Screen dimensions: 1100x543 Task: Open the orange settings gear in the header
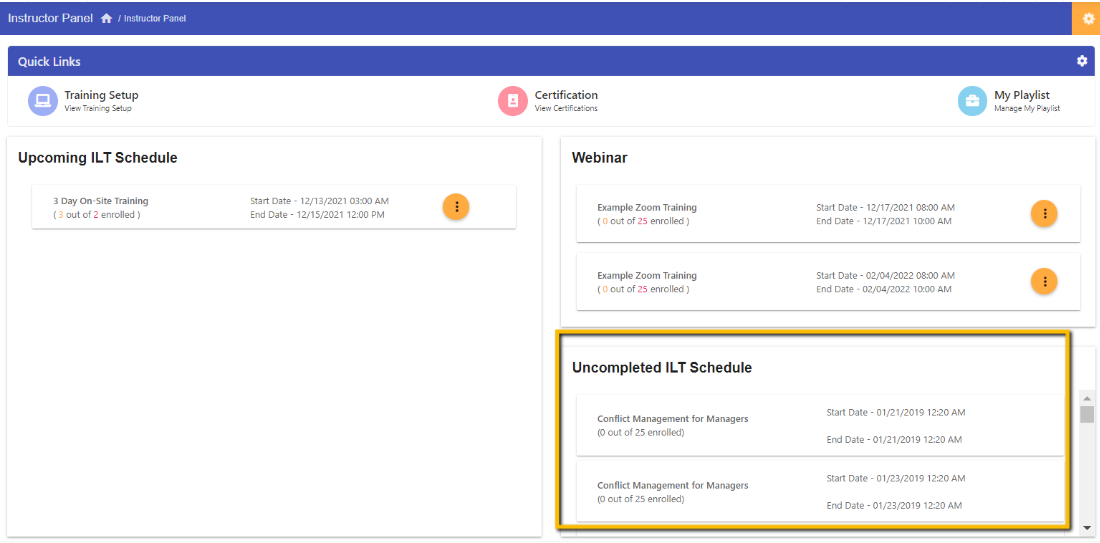coord(1088,18)
